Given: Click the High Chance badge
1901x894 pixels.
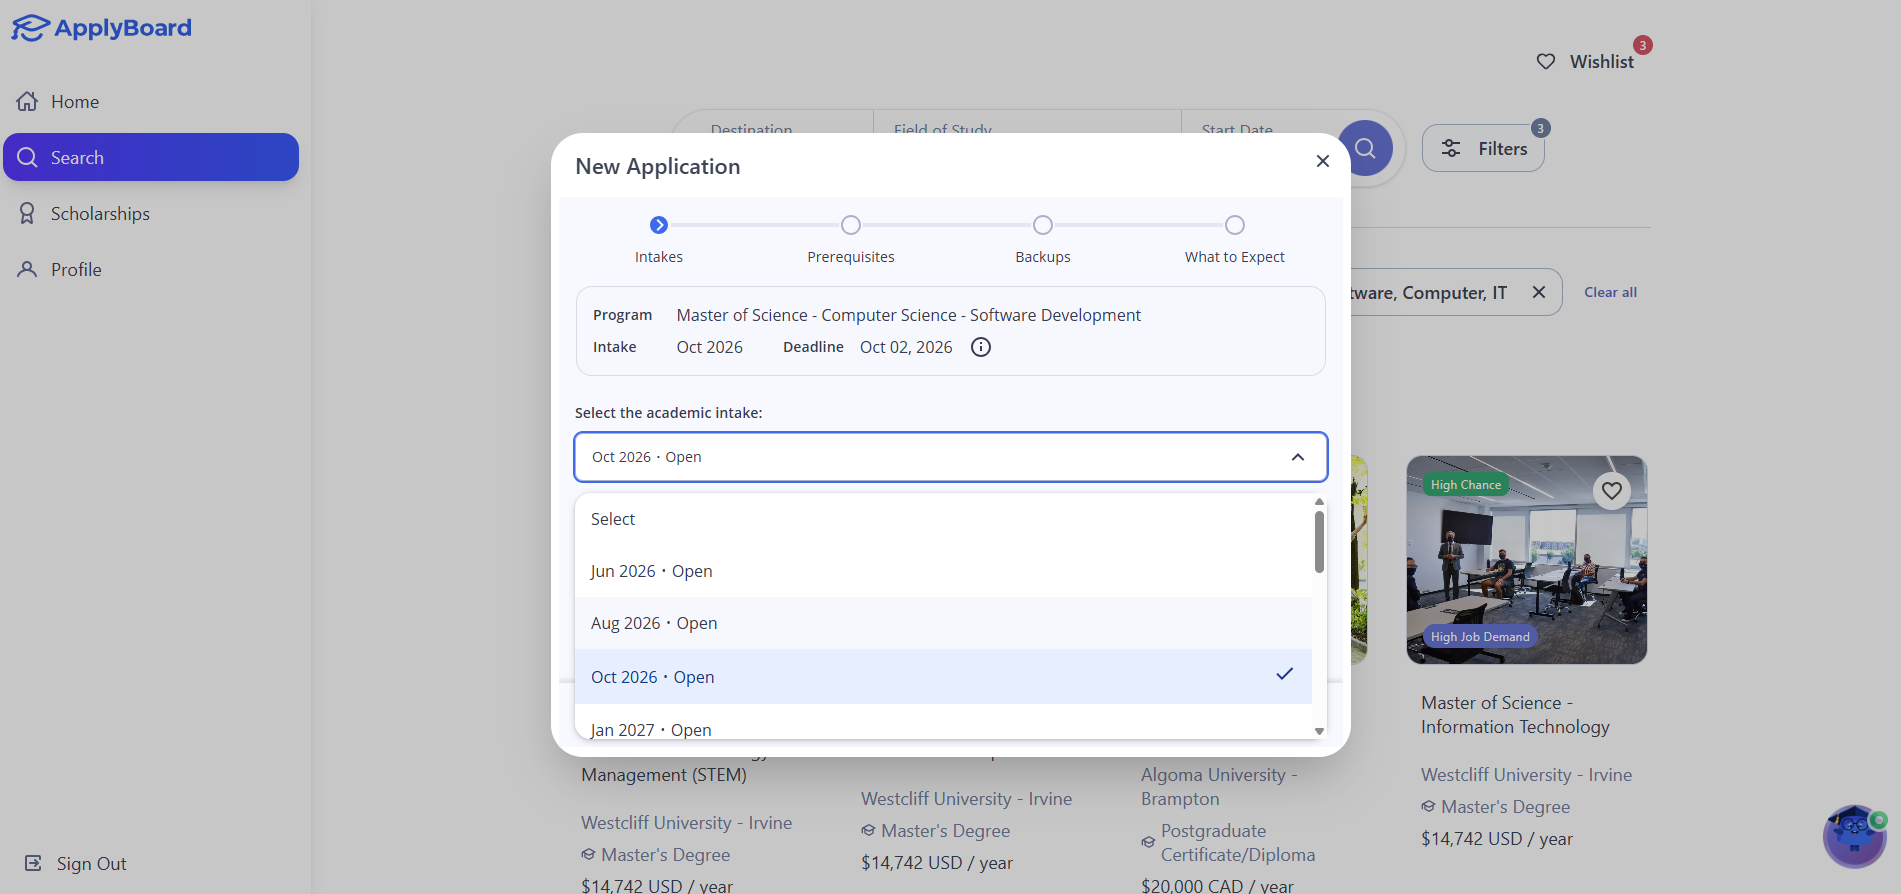Looking at the screenshot, I should point(1465,485).
